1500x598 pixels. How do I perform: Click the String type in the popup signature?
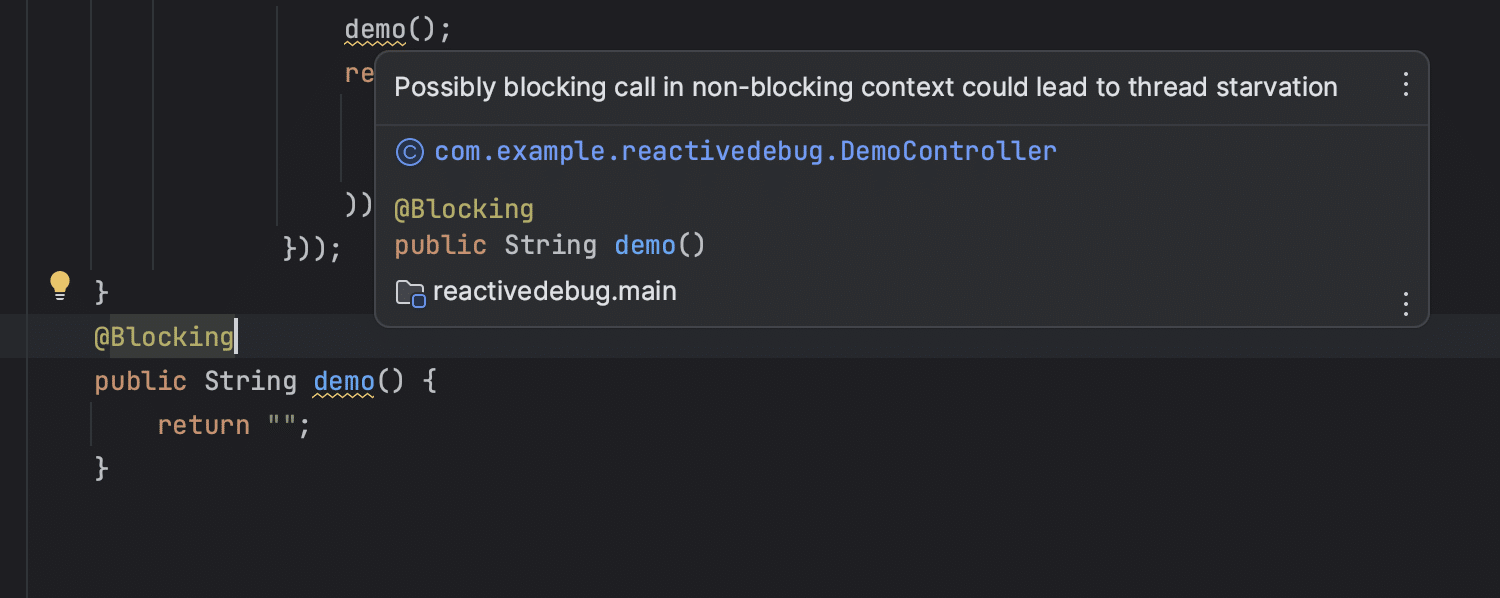click(x=550, y=245)
